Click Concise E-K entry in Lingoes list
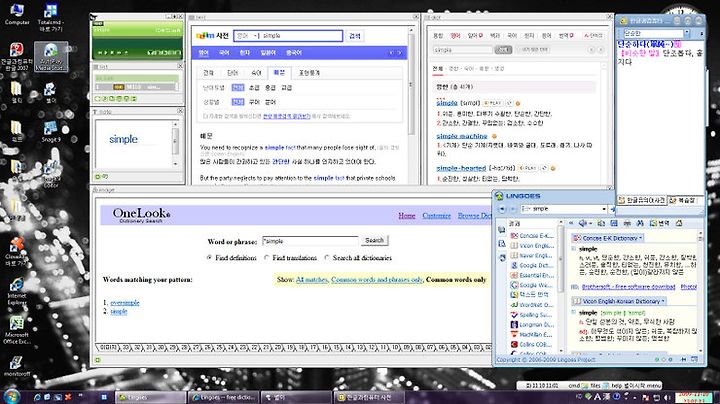 (532, 236)
